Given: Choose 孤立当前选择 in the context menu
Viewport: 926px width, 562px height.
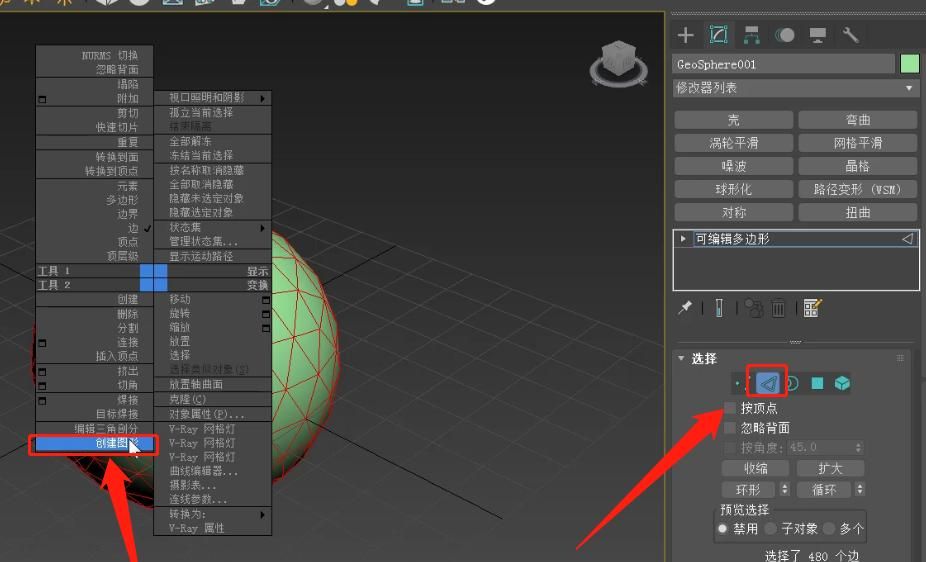Looking at the screenshot, I should (x=213, y=112).
